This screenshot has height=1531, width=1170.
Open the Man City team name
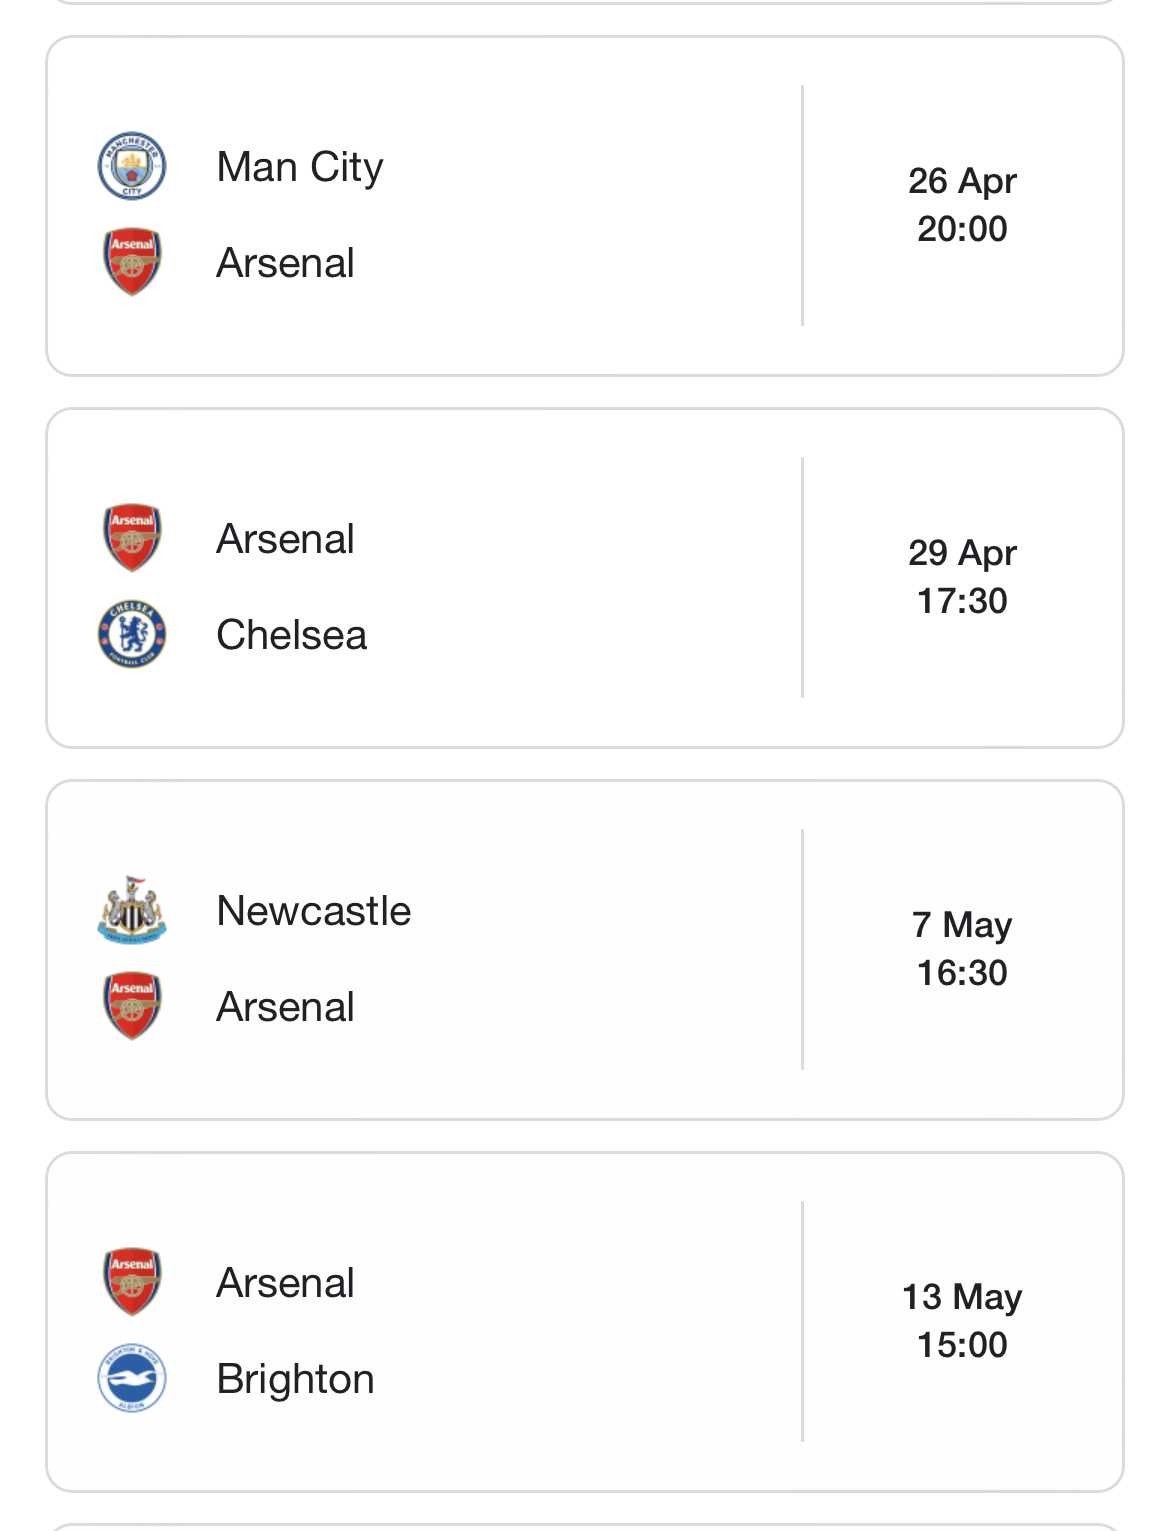pyautogui.click(x=300, y=167)
